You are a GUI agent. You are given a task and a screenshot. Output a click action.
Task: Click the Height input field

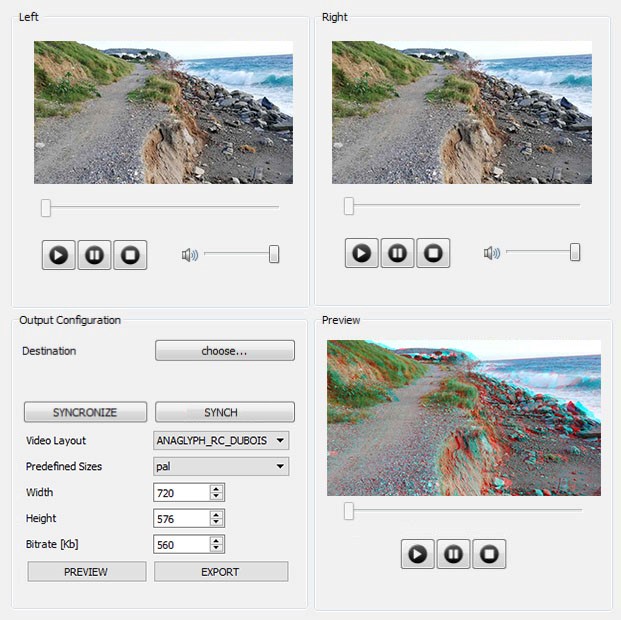click(x=182, y=519)
